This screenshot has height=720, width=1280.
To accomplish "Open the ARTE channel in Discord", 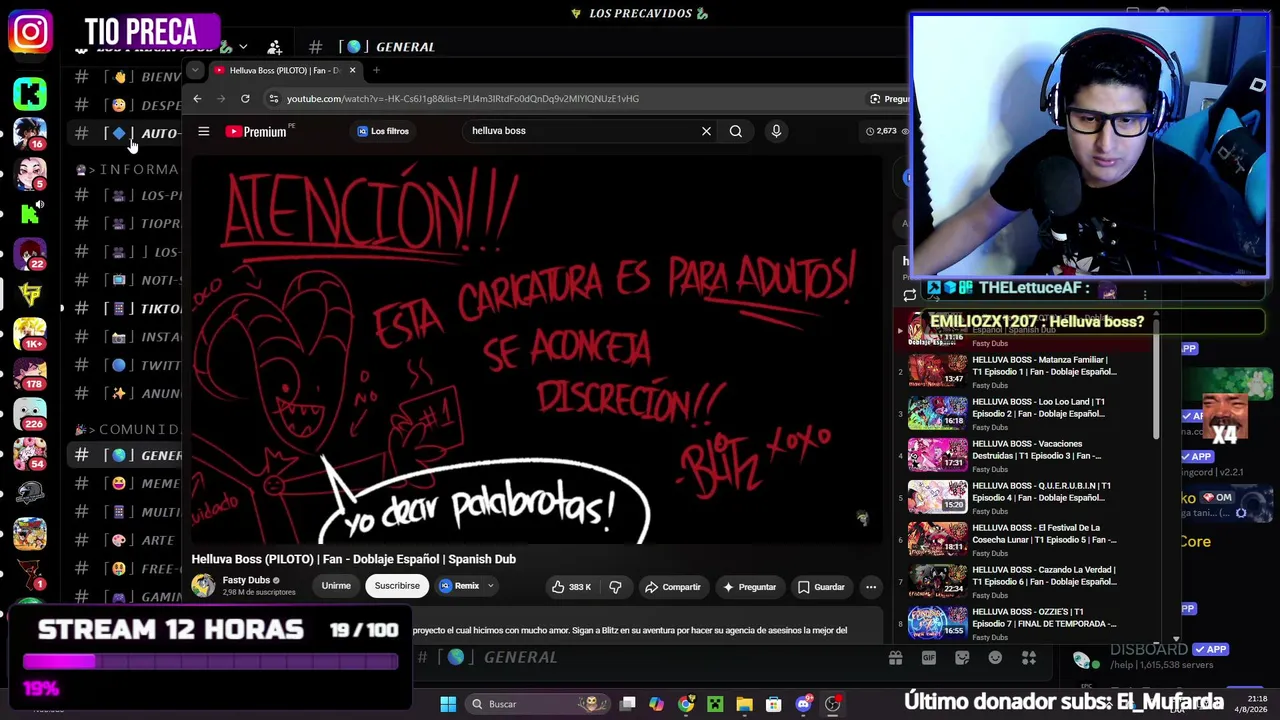I will pyautogui.click(x=125, y=540).
